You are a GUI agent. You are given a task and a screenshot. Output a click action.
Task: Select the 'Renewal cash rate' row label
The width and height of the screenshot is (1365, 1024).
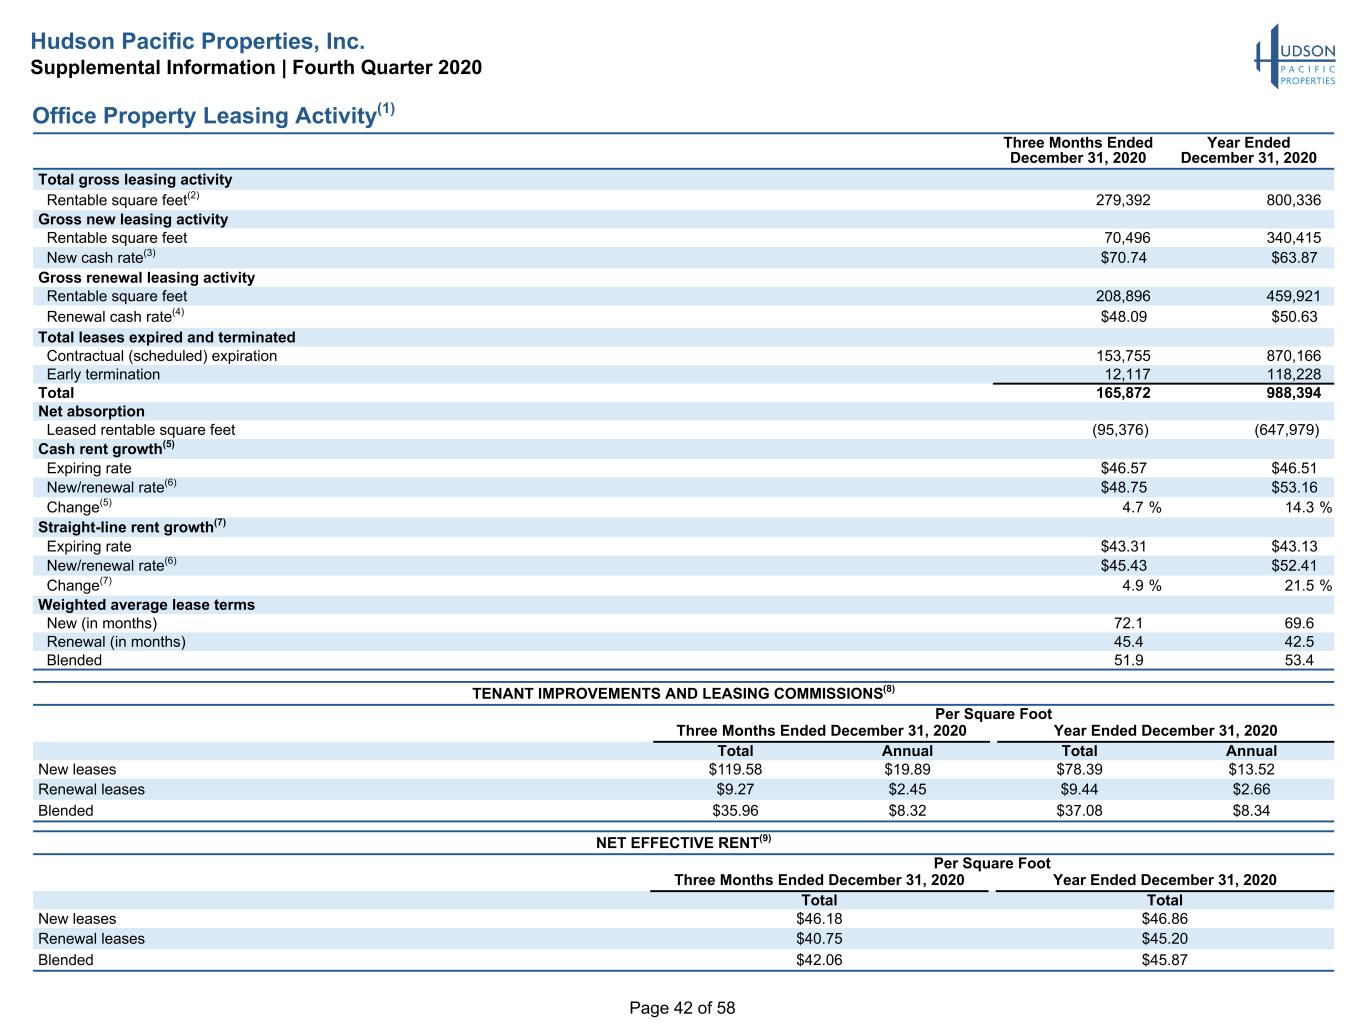(116, 316)
